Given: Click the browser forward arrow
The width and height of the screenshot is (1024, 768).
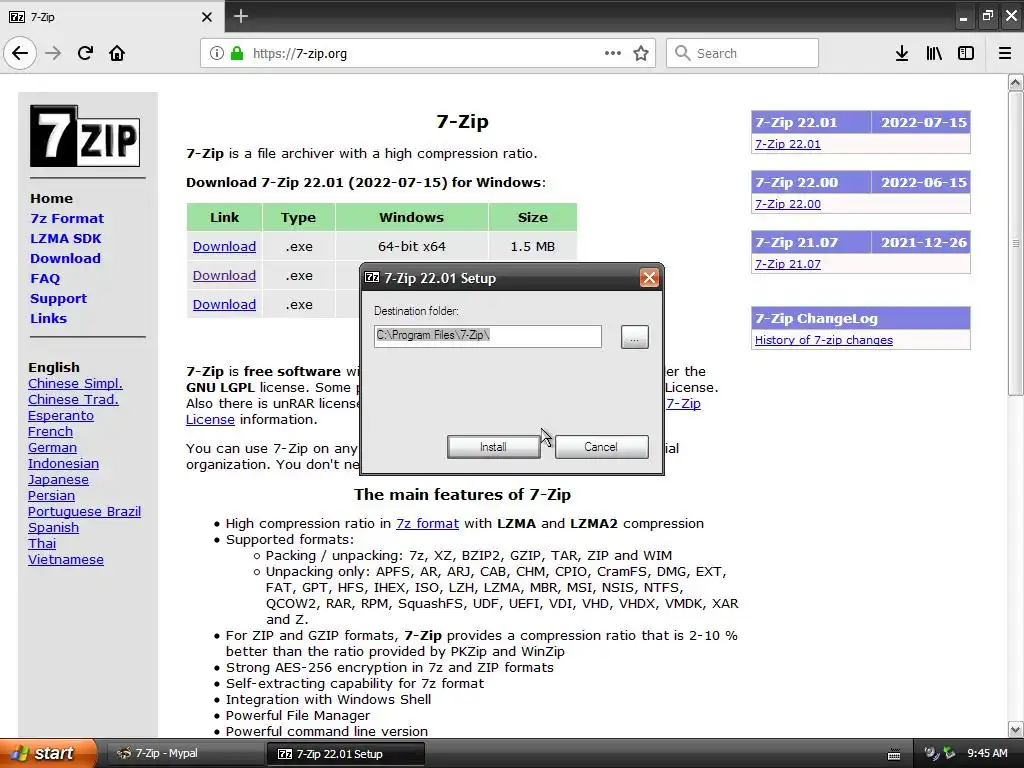Looking at the screenshot, I should pyautogui.click(x=53, y=53).
